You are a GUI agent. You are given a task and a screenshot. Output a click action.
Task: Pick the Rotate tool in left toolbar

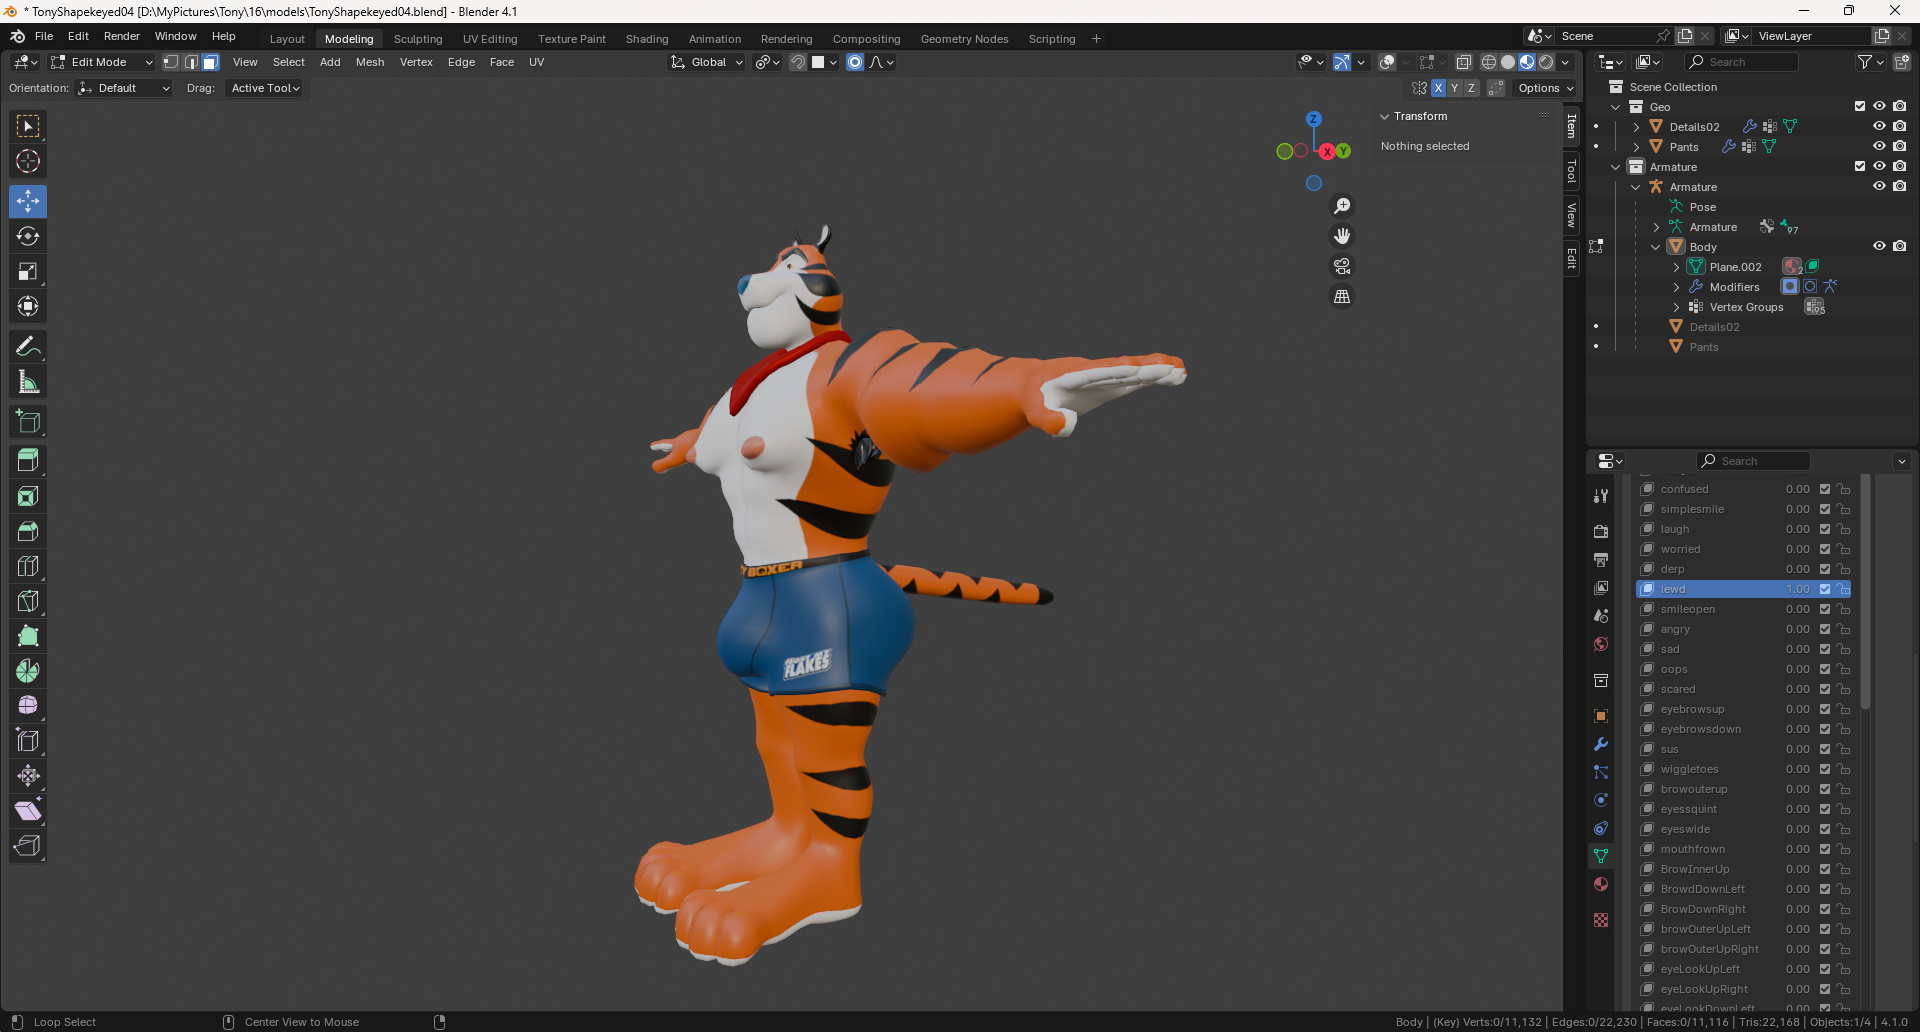coord(28,236)
